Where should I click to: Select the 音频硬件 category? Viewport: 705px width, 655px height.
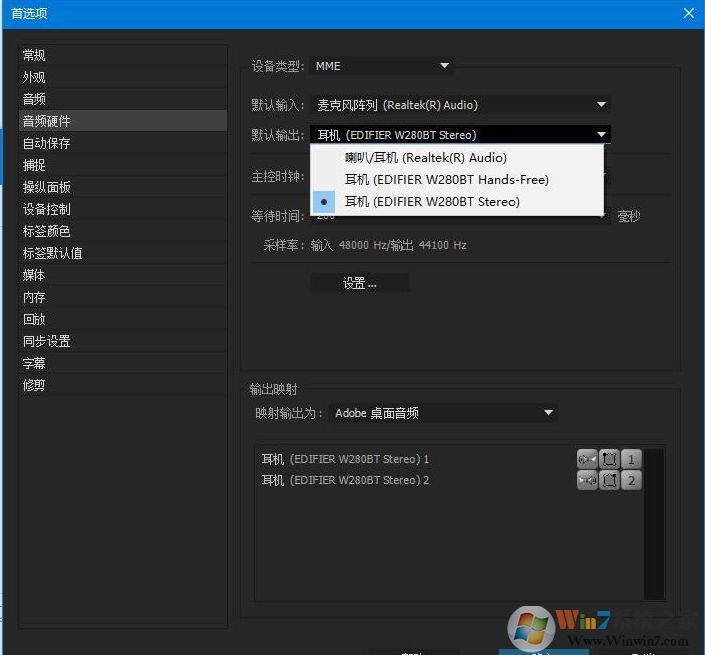(x=123, y=121)
